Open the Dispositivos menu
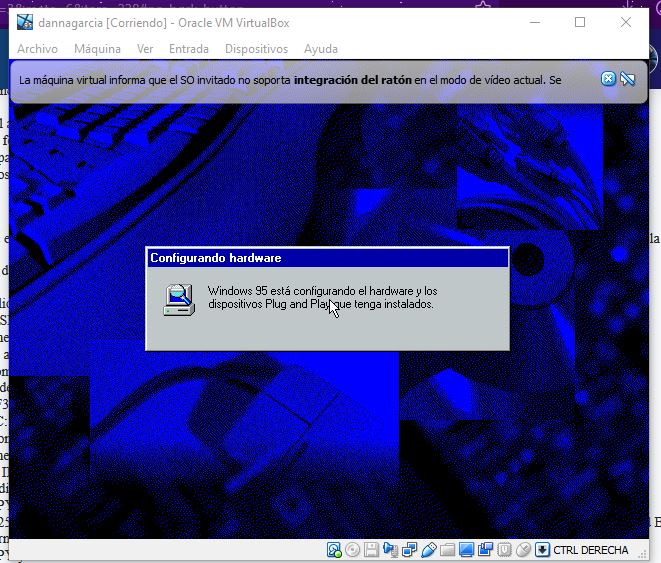 (x=256, y=49)
